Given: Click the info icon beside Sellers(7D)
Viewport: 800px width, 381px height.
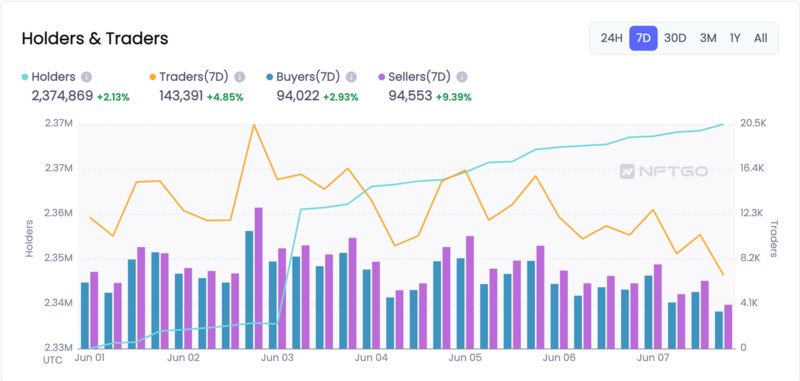Looking at the screenshot, I should pos(462,77).
